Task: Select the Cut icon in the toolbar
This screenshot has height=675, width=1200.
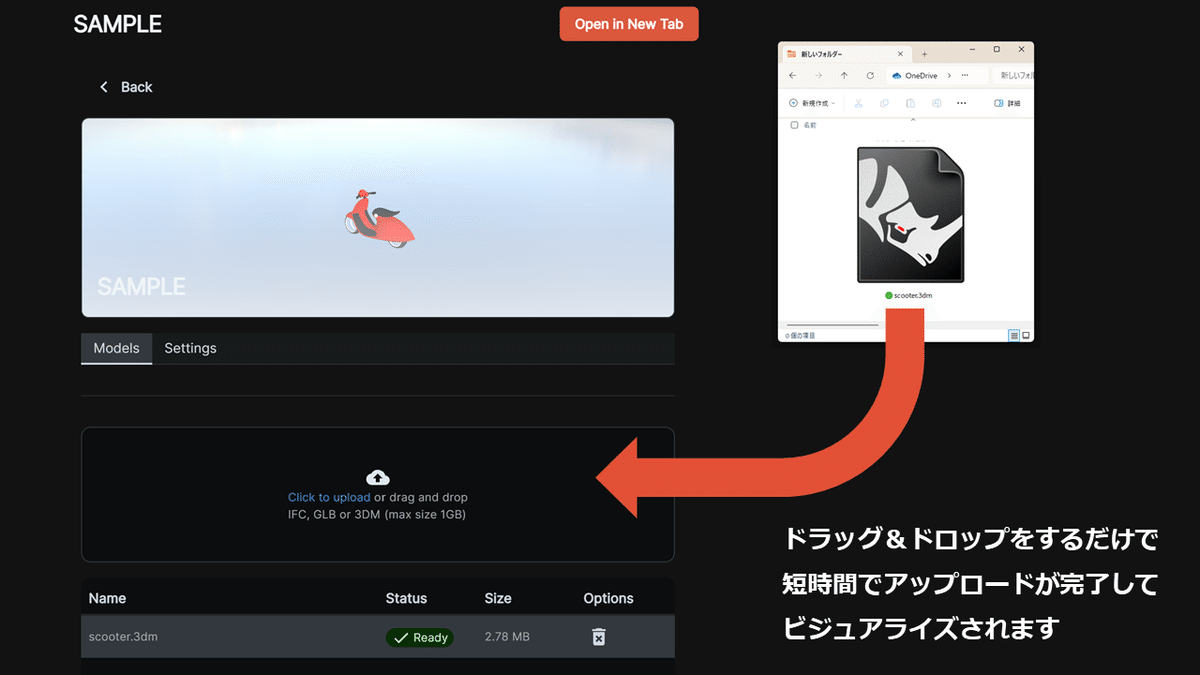Action: tap(857, 103)
